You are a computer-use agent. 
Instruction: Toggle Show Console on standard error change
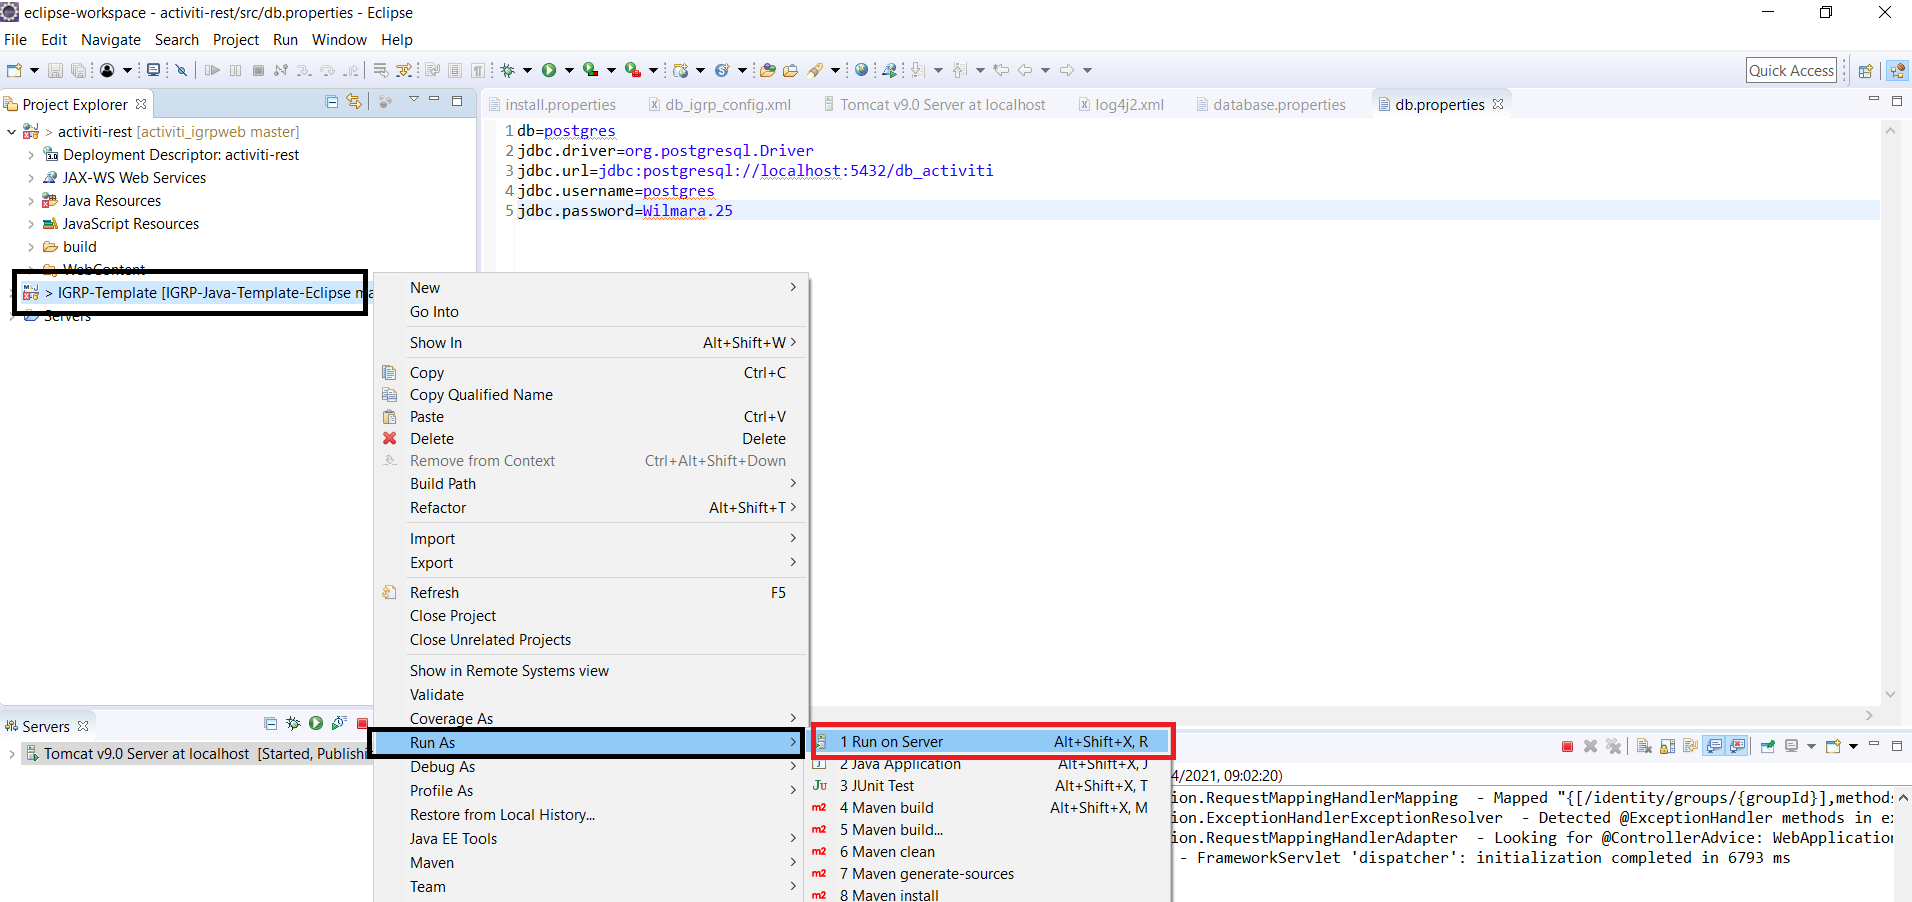pos(1737,746)
